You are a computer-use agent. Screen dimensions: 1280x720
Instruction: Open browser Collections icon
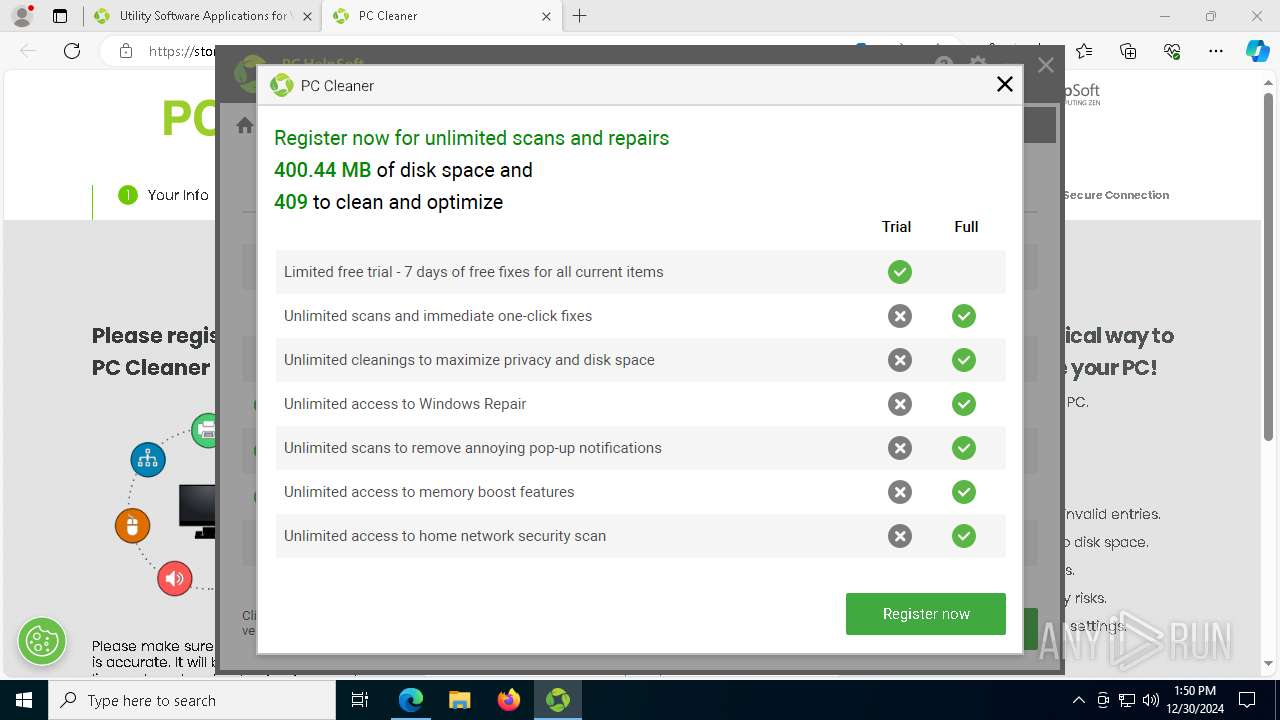click(x=1128, y=51)
